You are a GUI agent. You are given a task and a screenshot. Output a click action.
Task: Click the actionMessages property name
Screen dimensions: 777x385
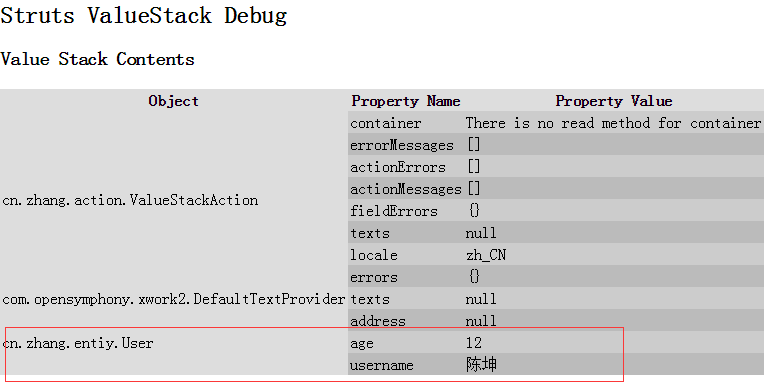tap(405, 189)
